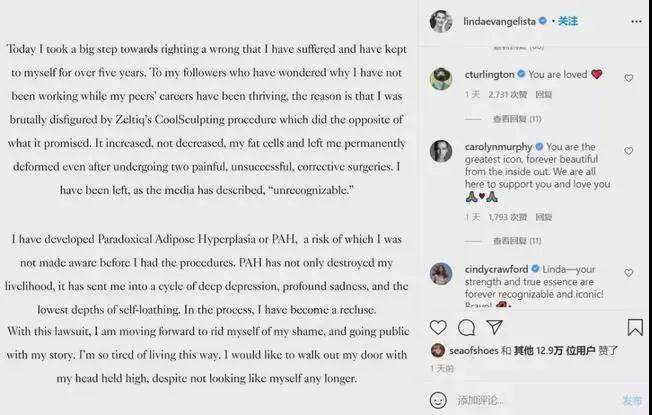Like the post with the heart icon

point(438,327)
